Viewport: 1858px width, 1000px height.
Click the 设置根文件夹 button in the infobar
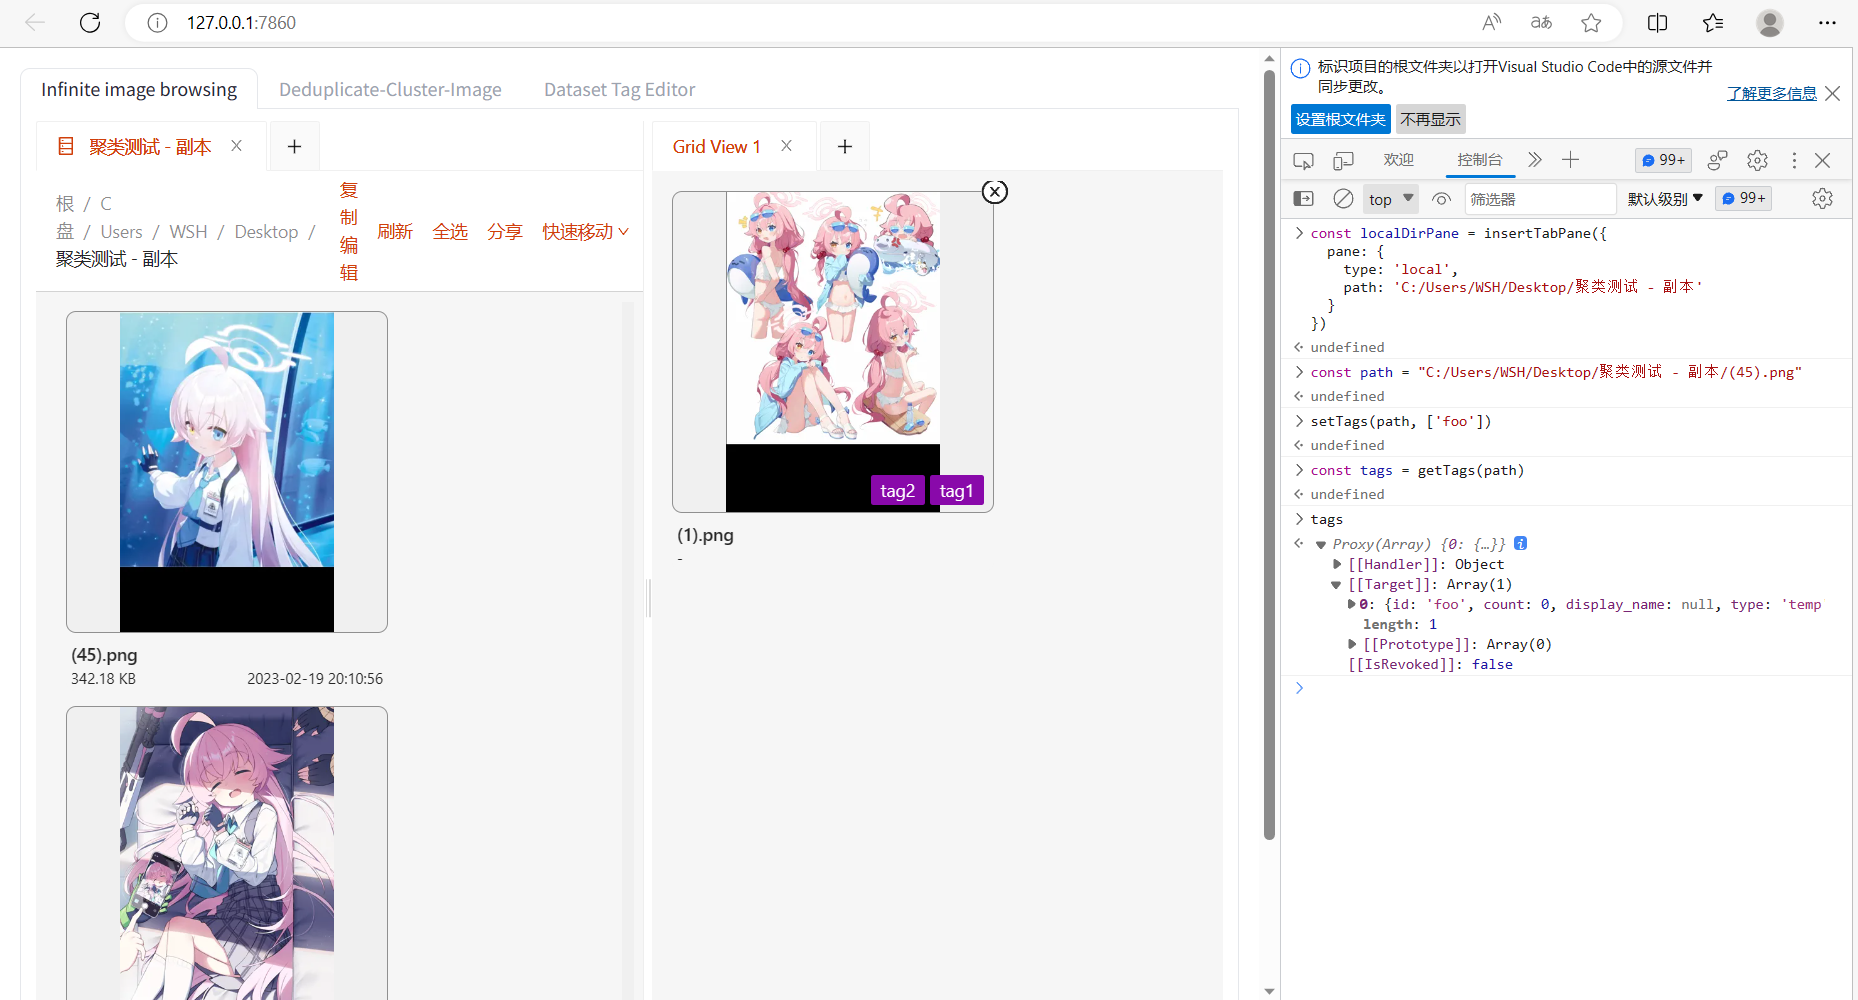pyautogui.click(x=1340, y=119)
